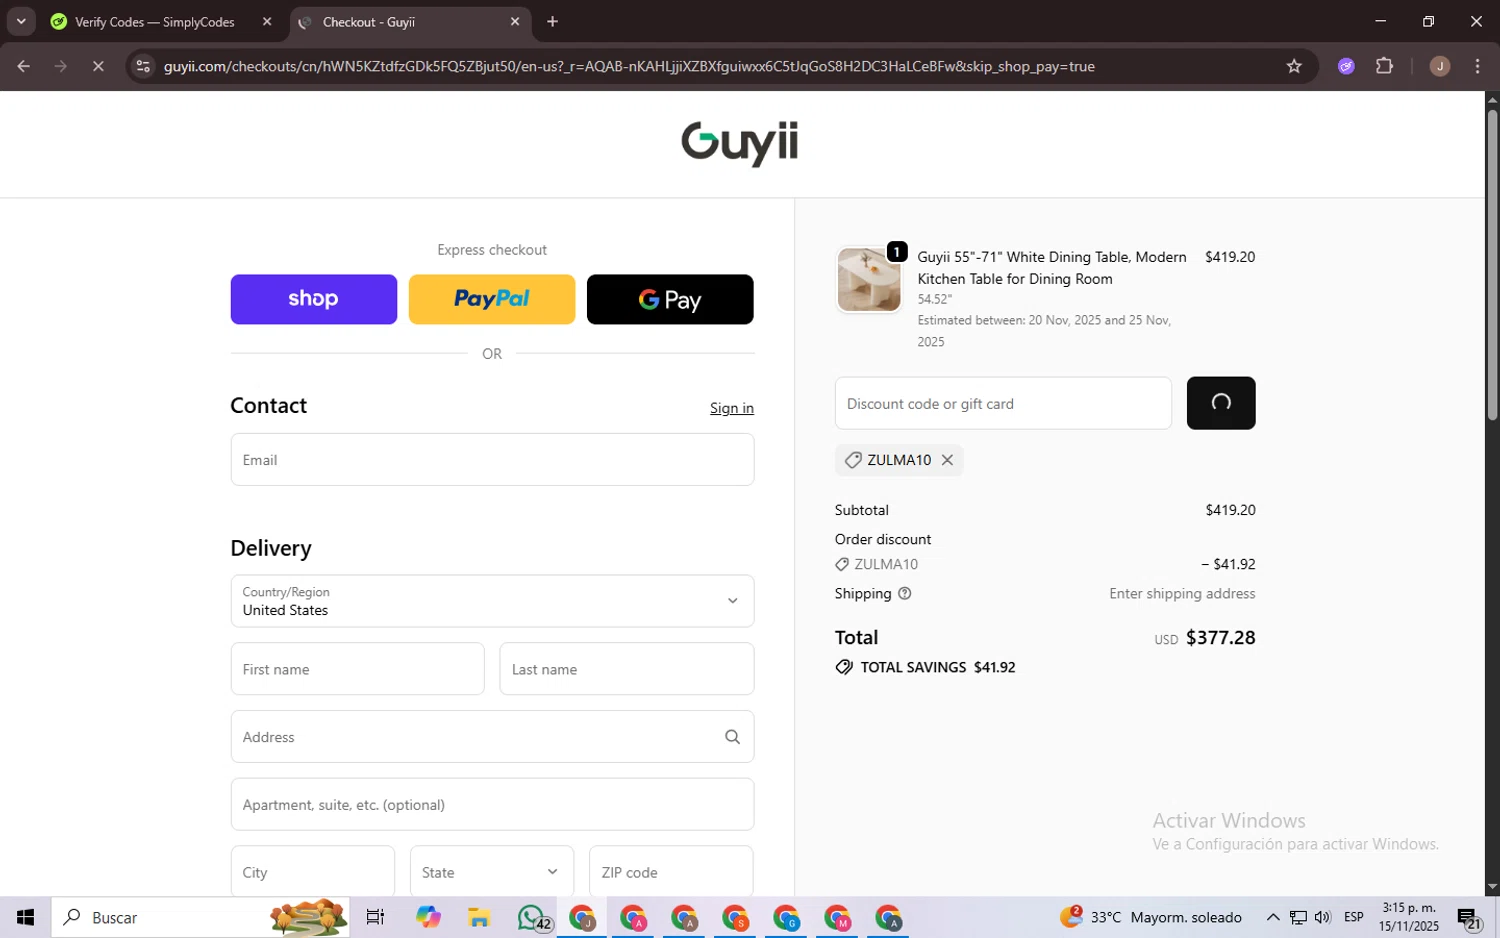1500x938 pixels.
Task: Pay with the PayPal button
Action: point(492,299)
